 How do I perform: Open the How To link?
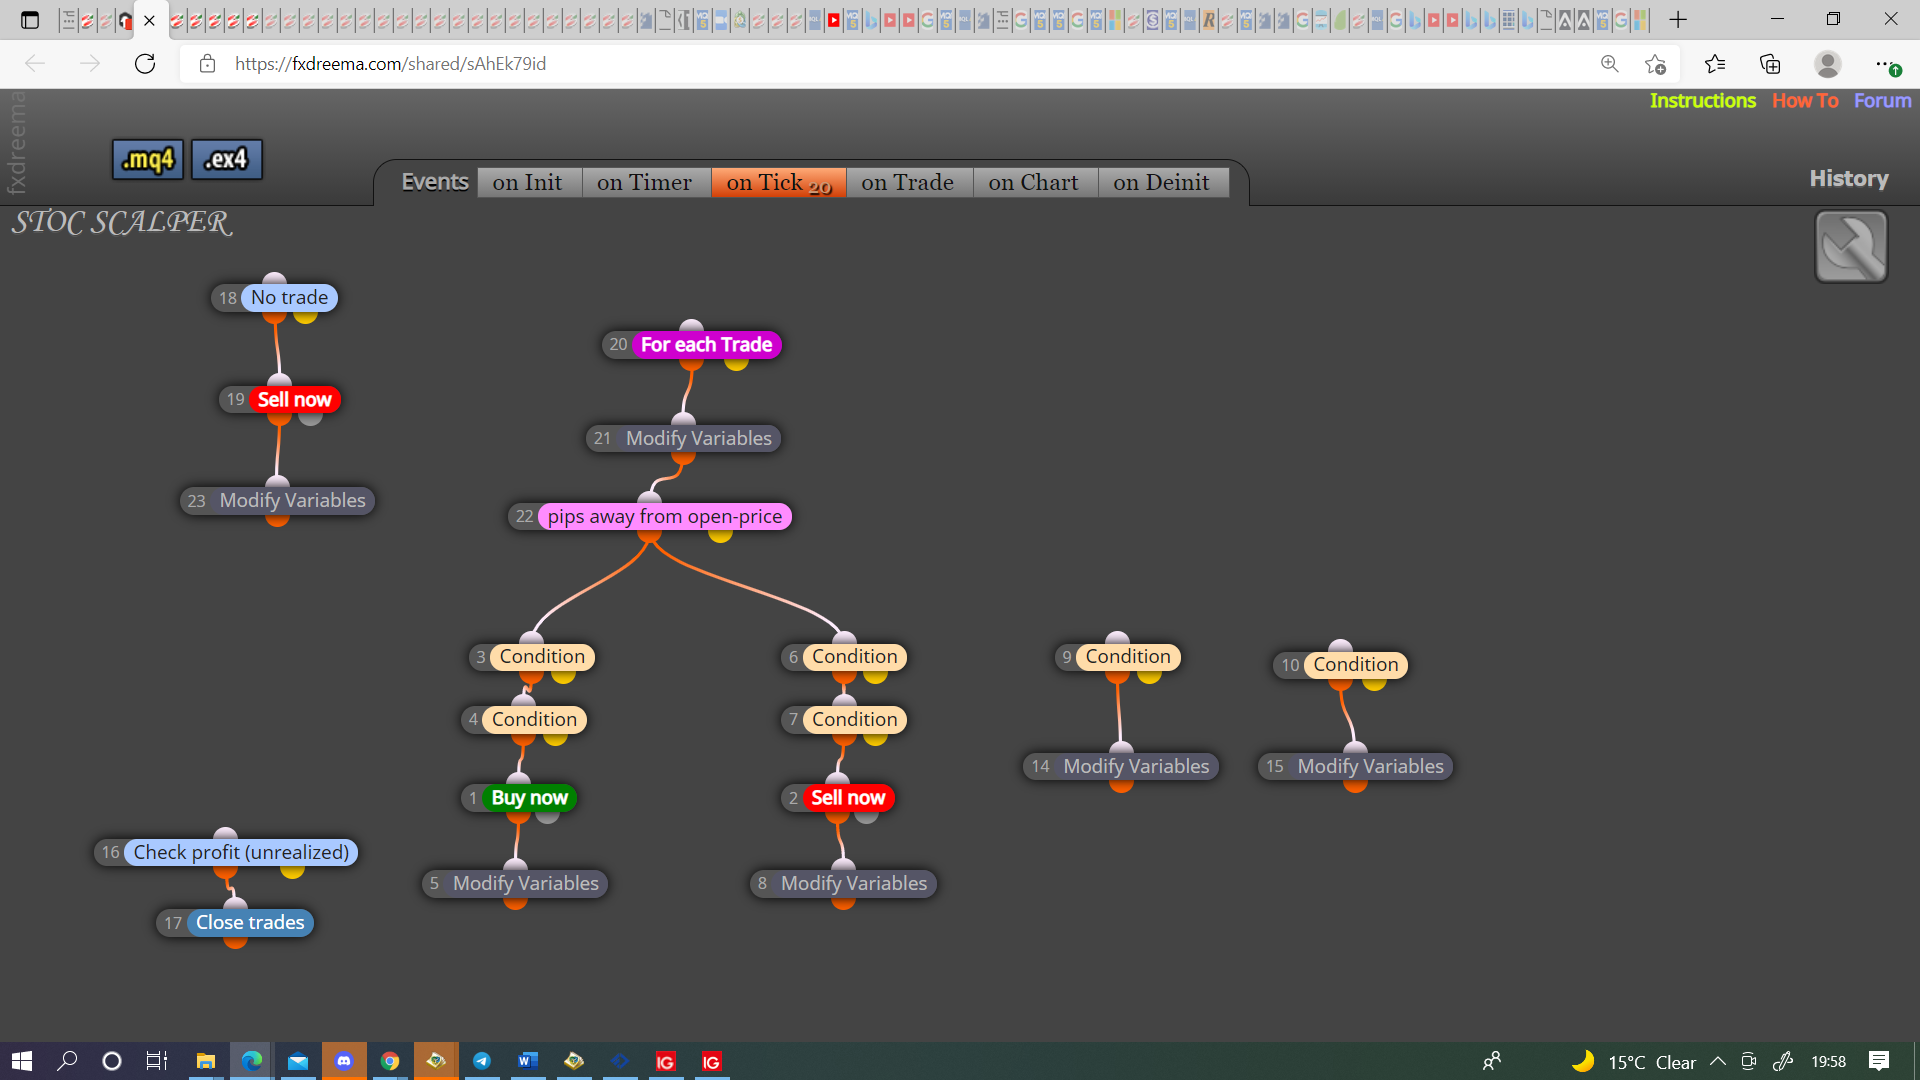point(1805,100)
